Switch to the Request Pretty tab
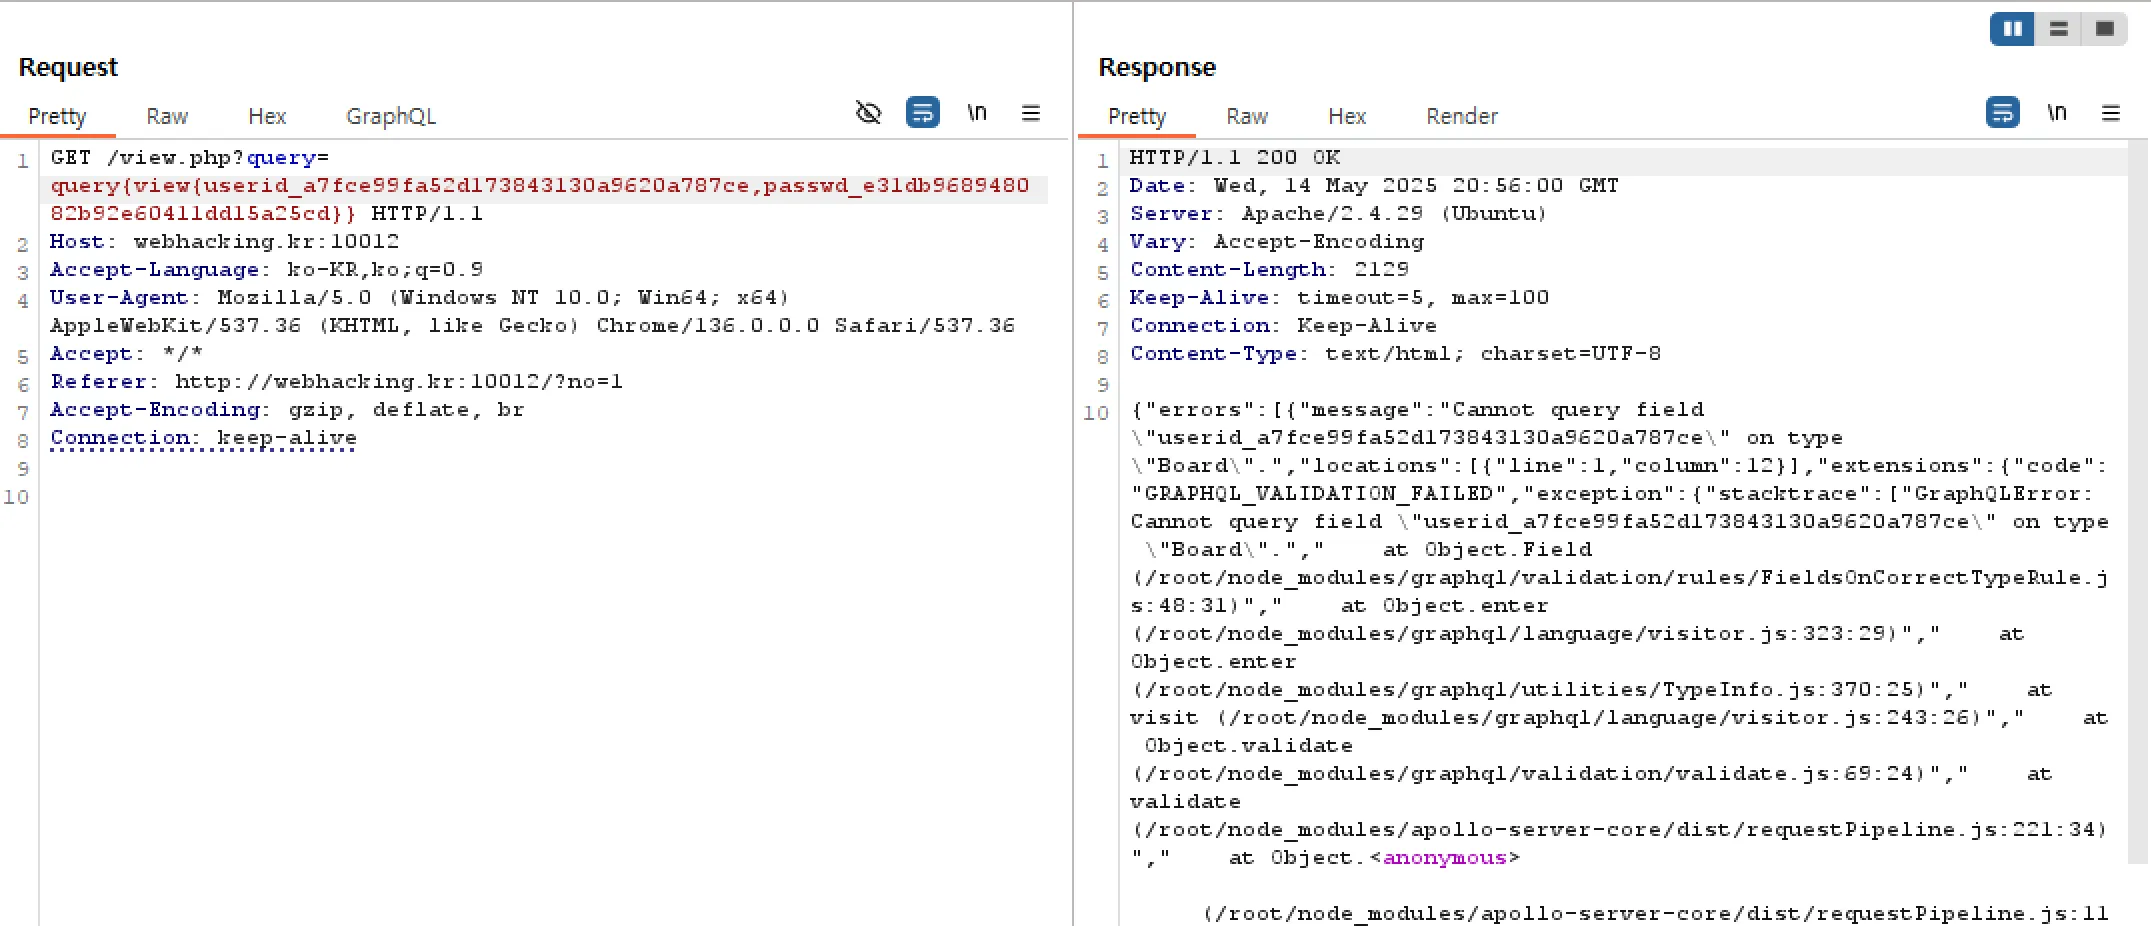Screen dimensions: 2151x926 coord(57,116)
